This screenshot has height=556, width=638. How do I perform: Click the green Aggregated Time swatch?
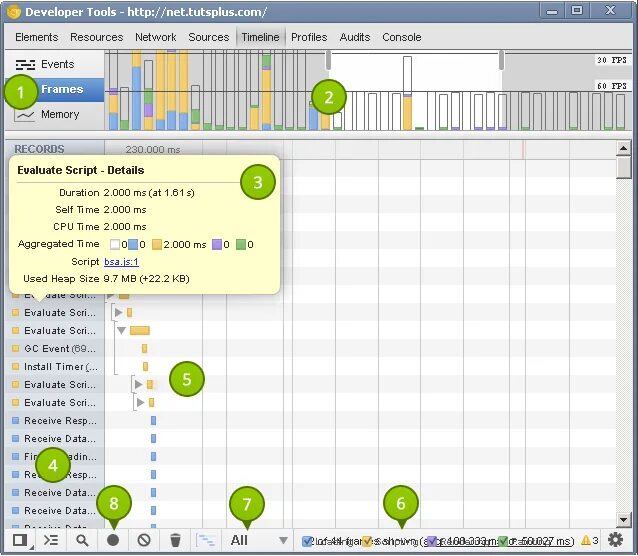pyautogui.click(x=241, y=244)
